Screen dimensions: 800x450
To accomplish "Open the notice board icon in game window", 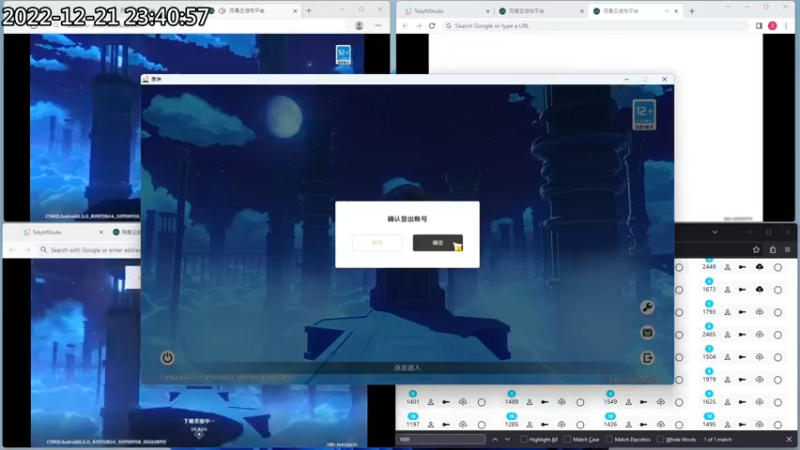I will point(647,333).
